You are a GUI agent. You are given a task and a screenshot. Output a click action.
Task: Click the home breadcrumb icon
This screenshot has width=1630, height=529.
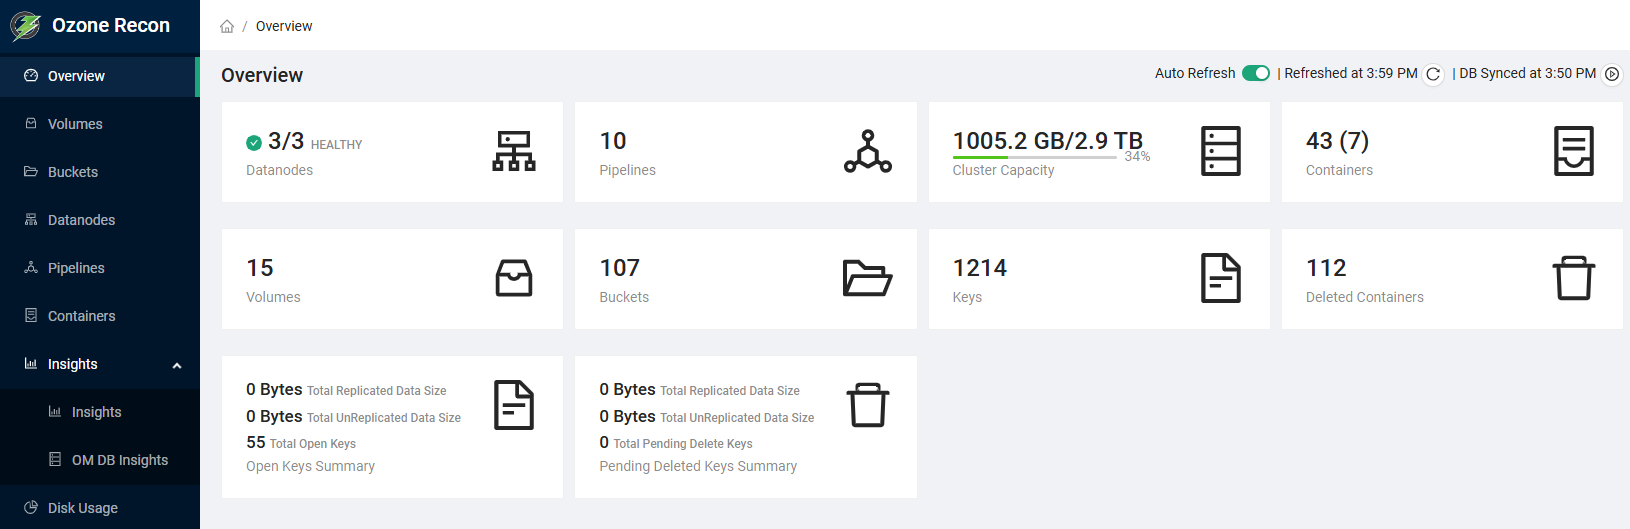(x=227, y=26)
